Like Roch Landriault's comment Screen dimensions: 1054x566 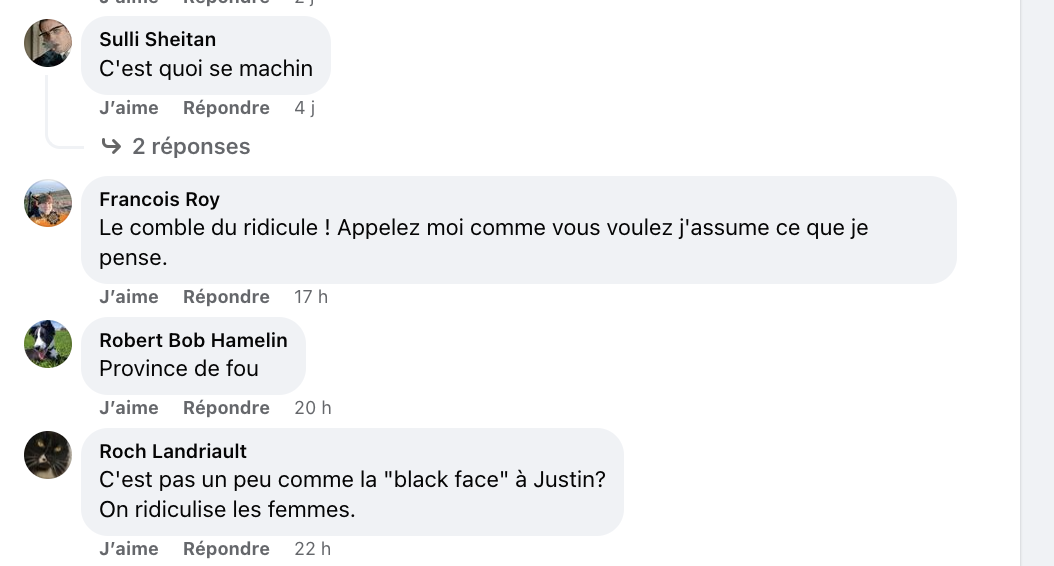coord(129,549)
